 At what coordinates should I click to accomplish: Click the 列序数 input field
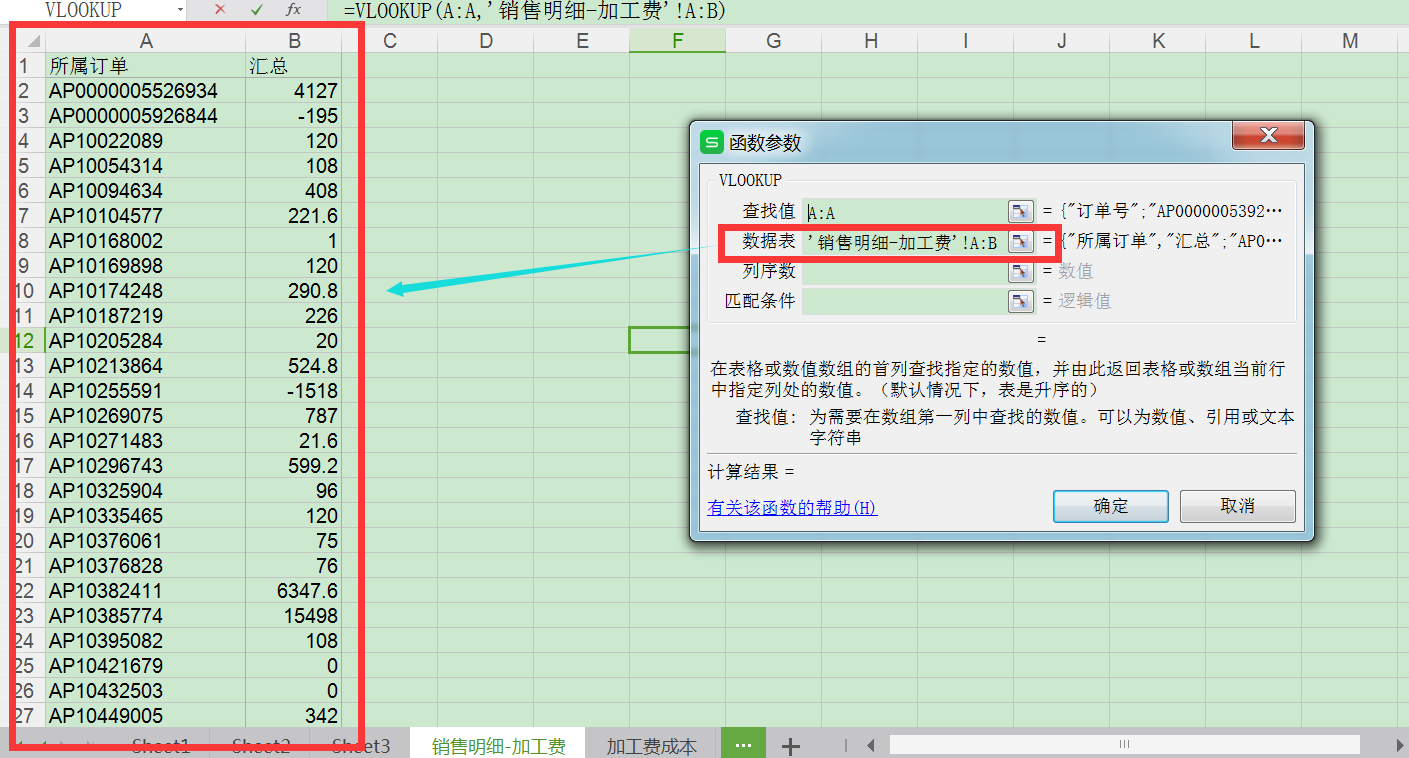(905, 271)
